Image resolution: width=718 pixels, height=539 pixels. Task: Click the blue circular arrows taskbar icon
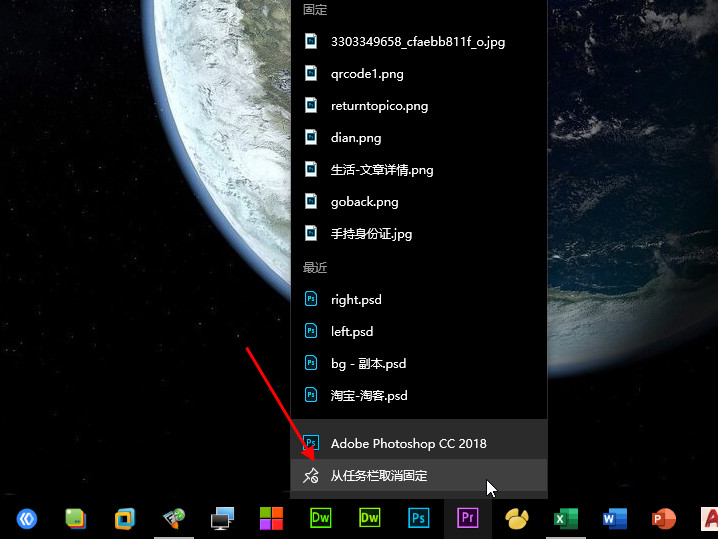point(27,518)
